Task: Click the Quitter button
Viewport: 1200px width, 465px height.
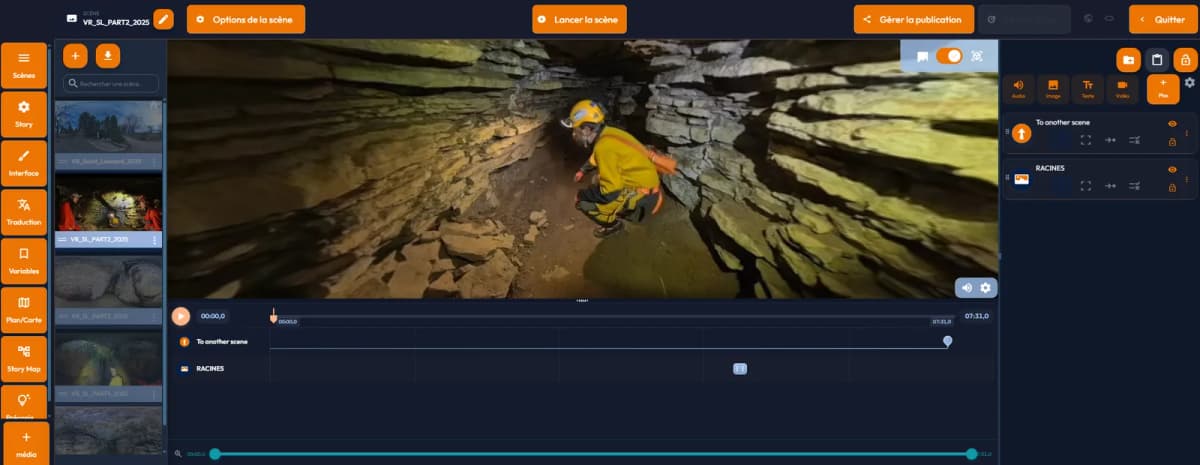Action: point(1163,19)
